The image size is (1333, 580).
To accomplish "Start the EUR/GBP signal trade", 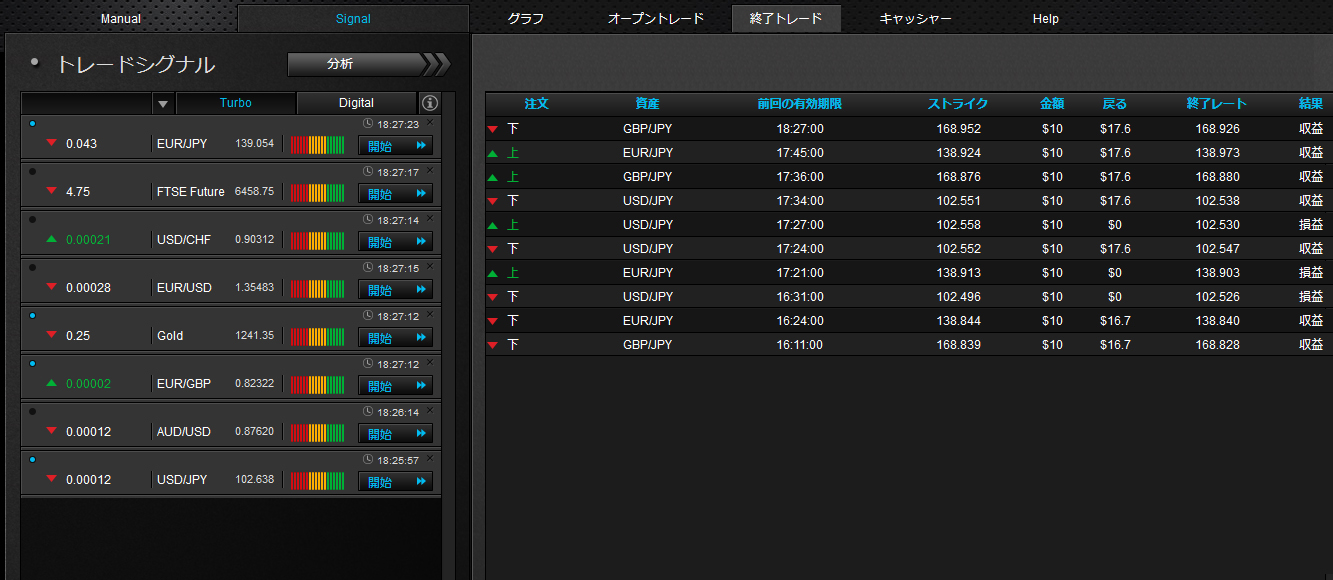I will click(396, 385).
